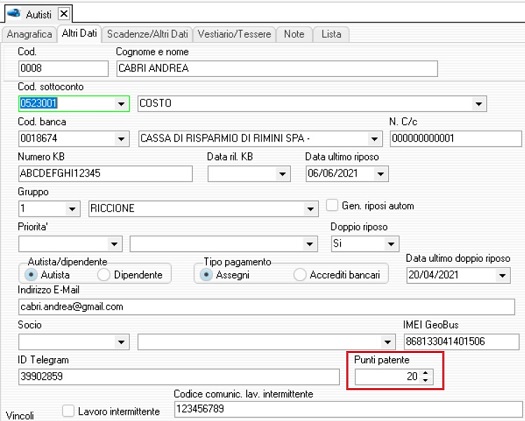Open the RICCIONE group dropdown

310,209
